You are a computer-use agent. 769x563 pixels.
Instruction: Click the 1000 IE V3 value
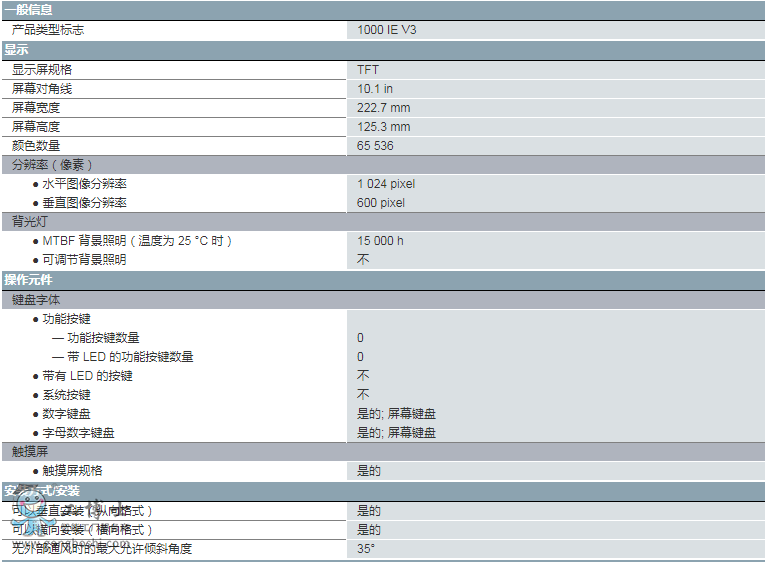pos(387,30)
